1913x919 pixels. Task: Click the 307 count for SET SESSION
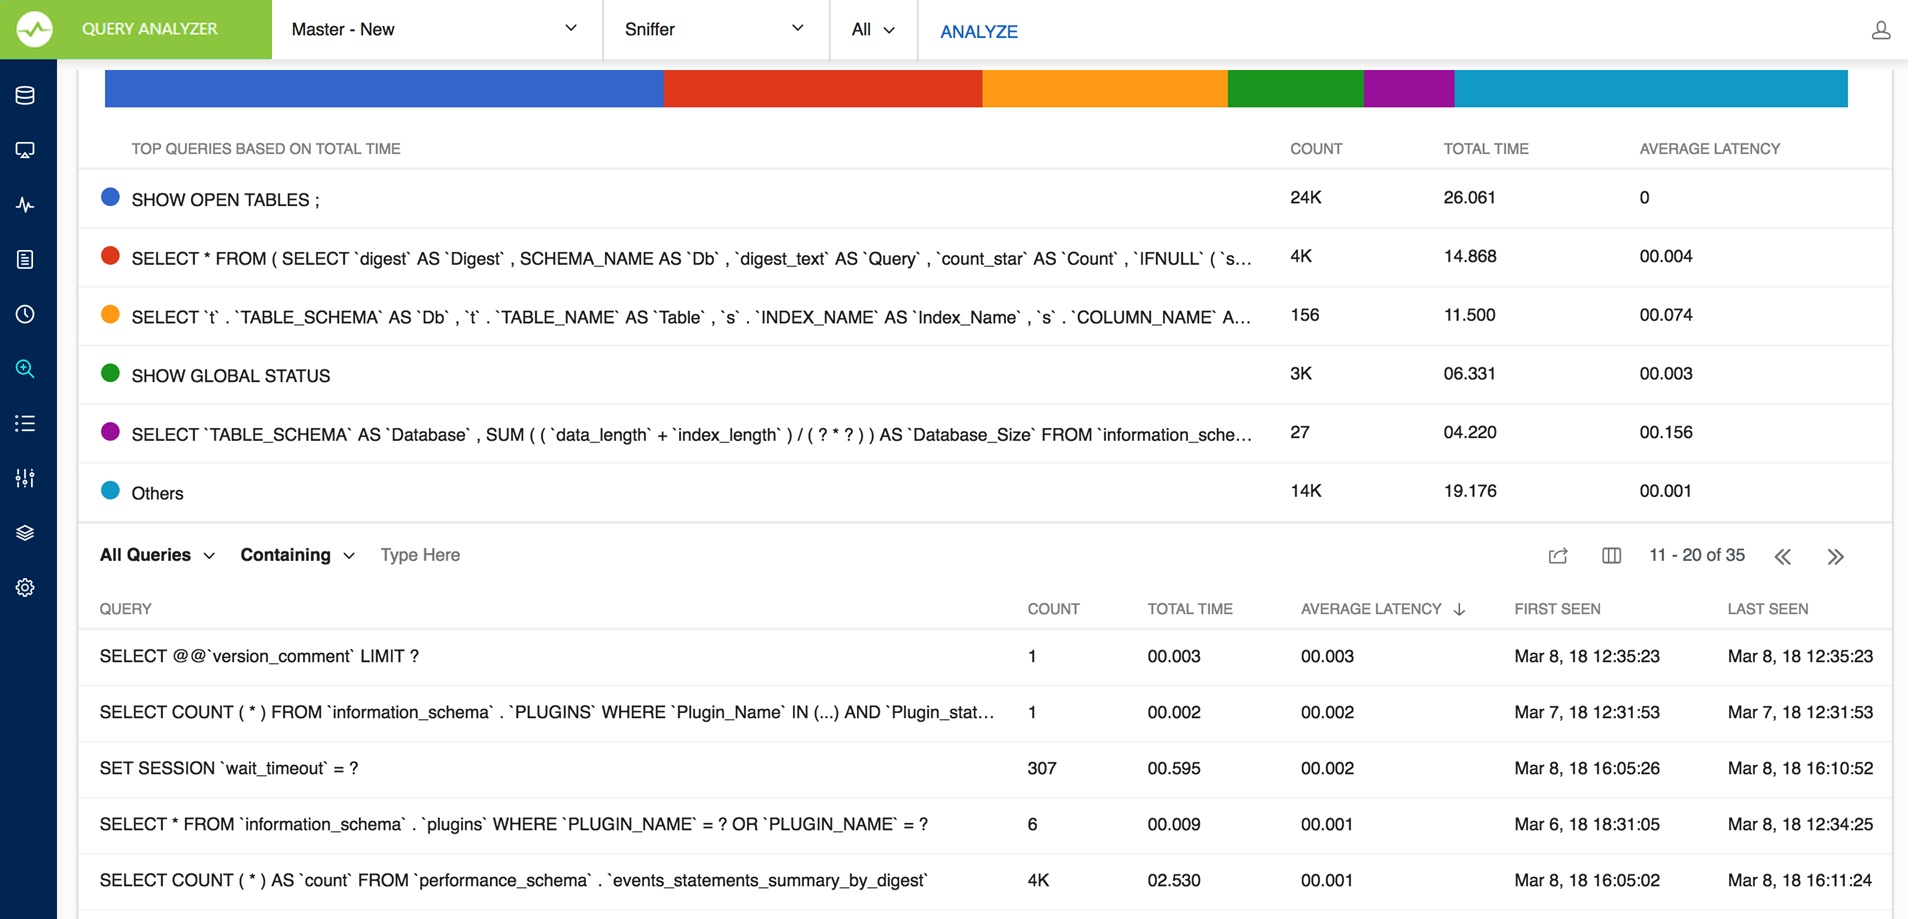(x=1042, y=768)
